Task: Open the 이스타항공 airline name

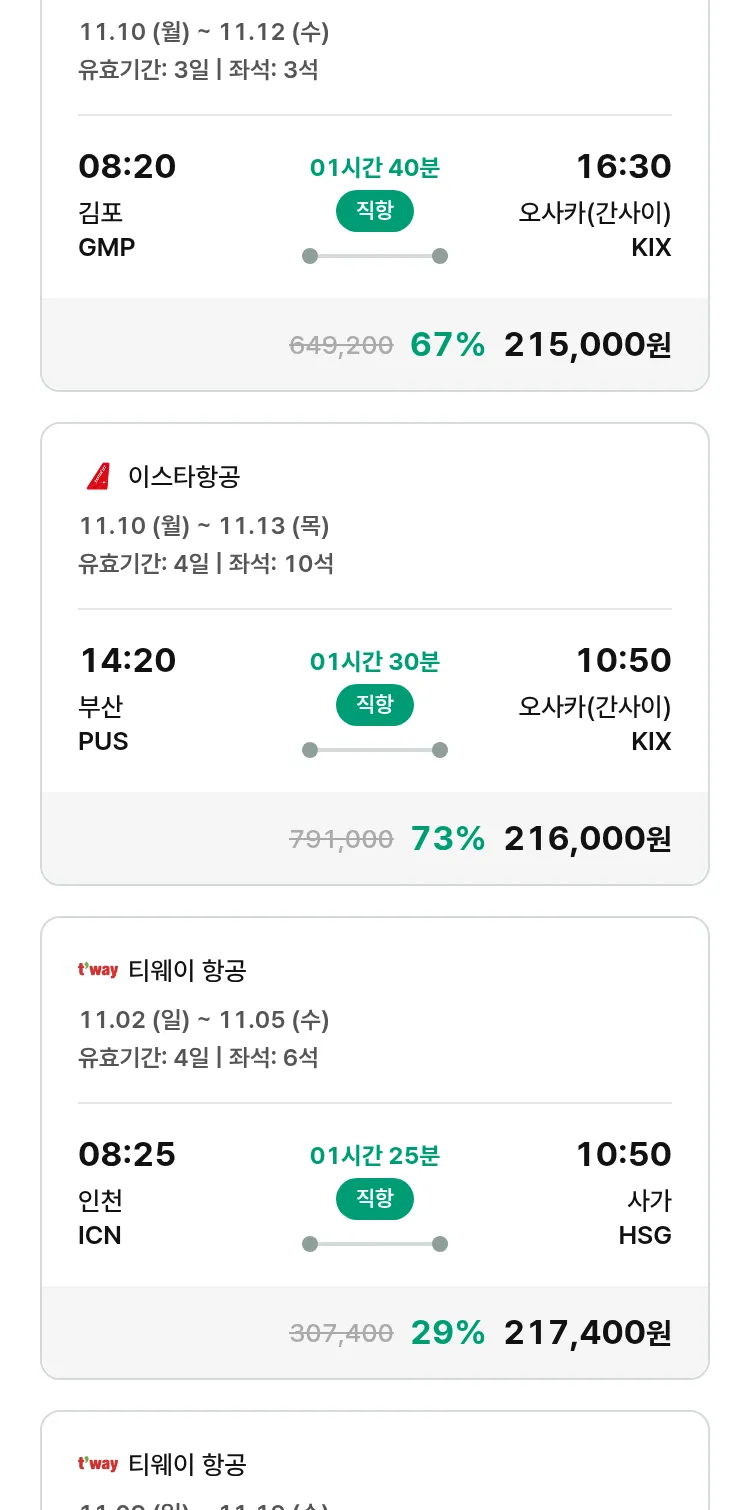Action: 184,477
